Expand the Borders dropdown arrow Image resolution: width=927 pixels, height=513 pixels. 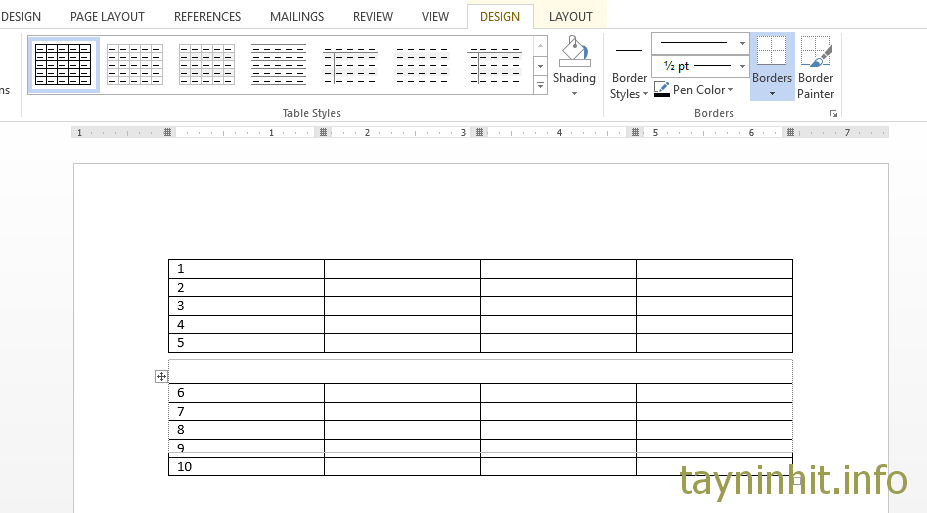pos(772,93)
